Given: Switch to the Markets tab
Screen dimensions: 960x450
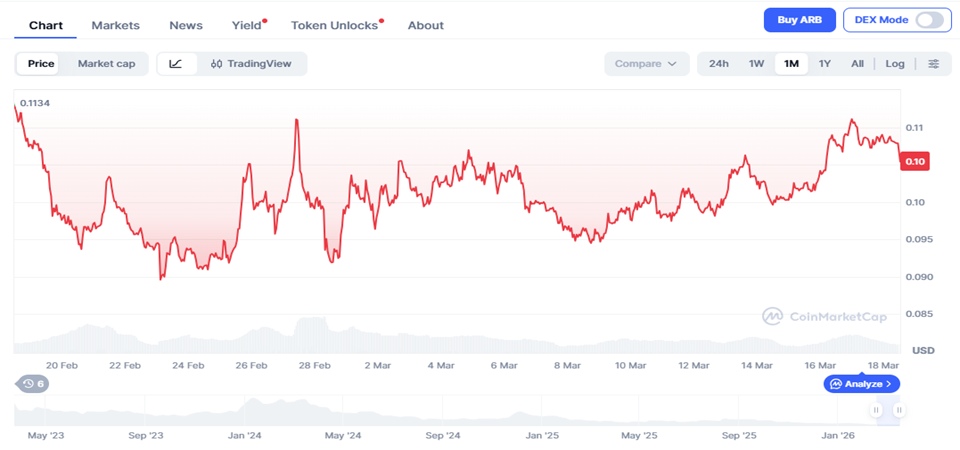Looking at the screenshot, I should pos(116,25).
